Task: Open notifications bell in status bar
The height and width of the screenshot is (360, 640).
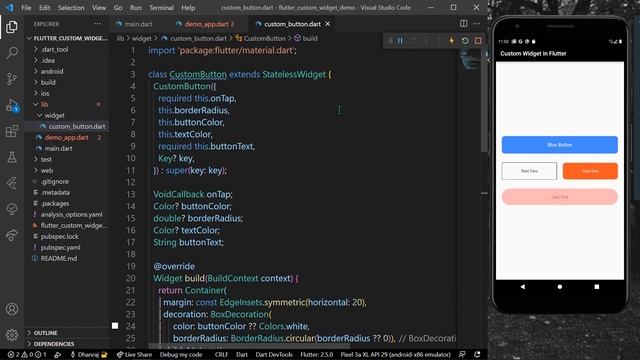Action: 477,355
